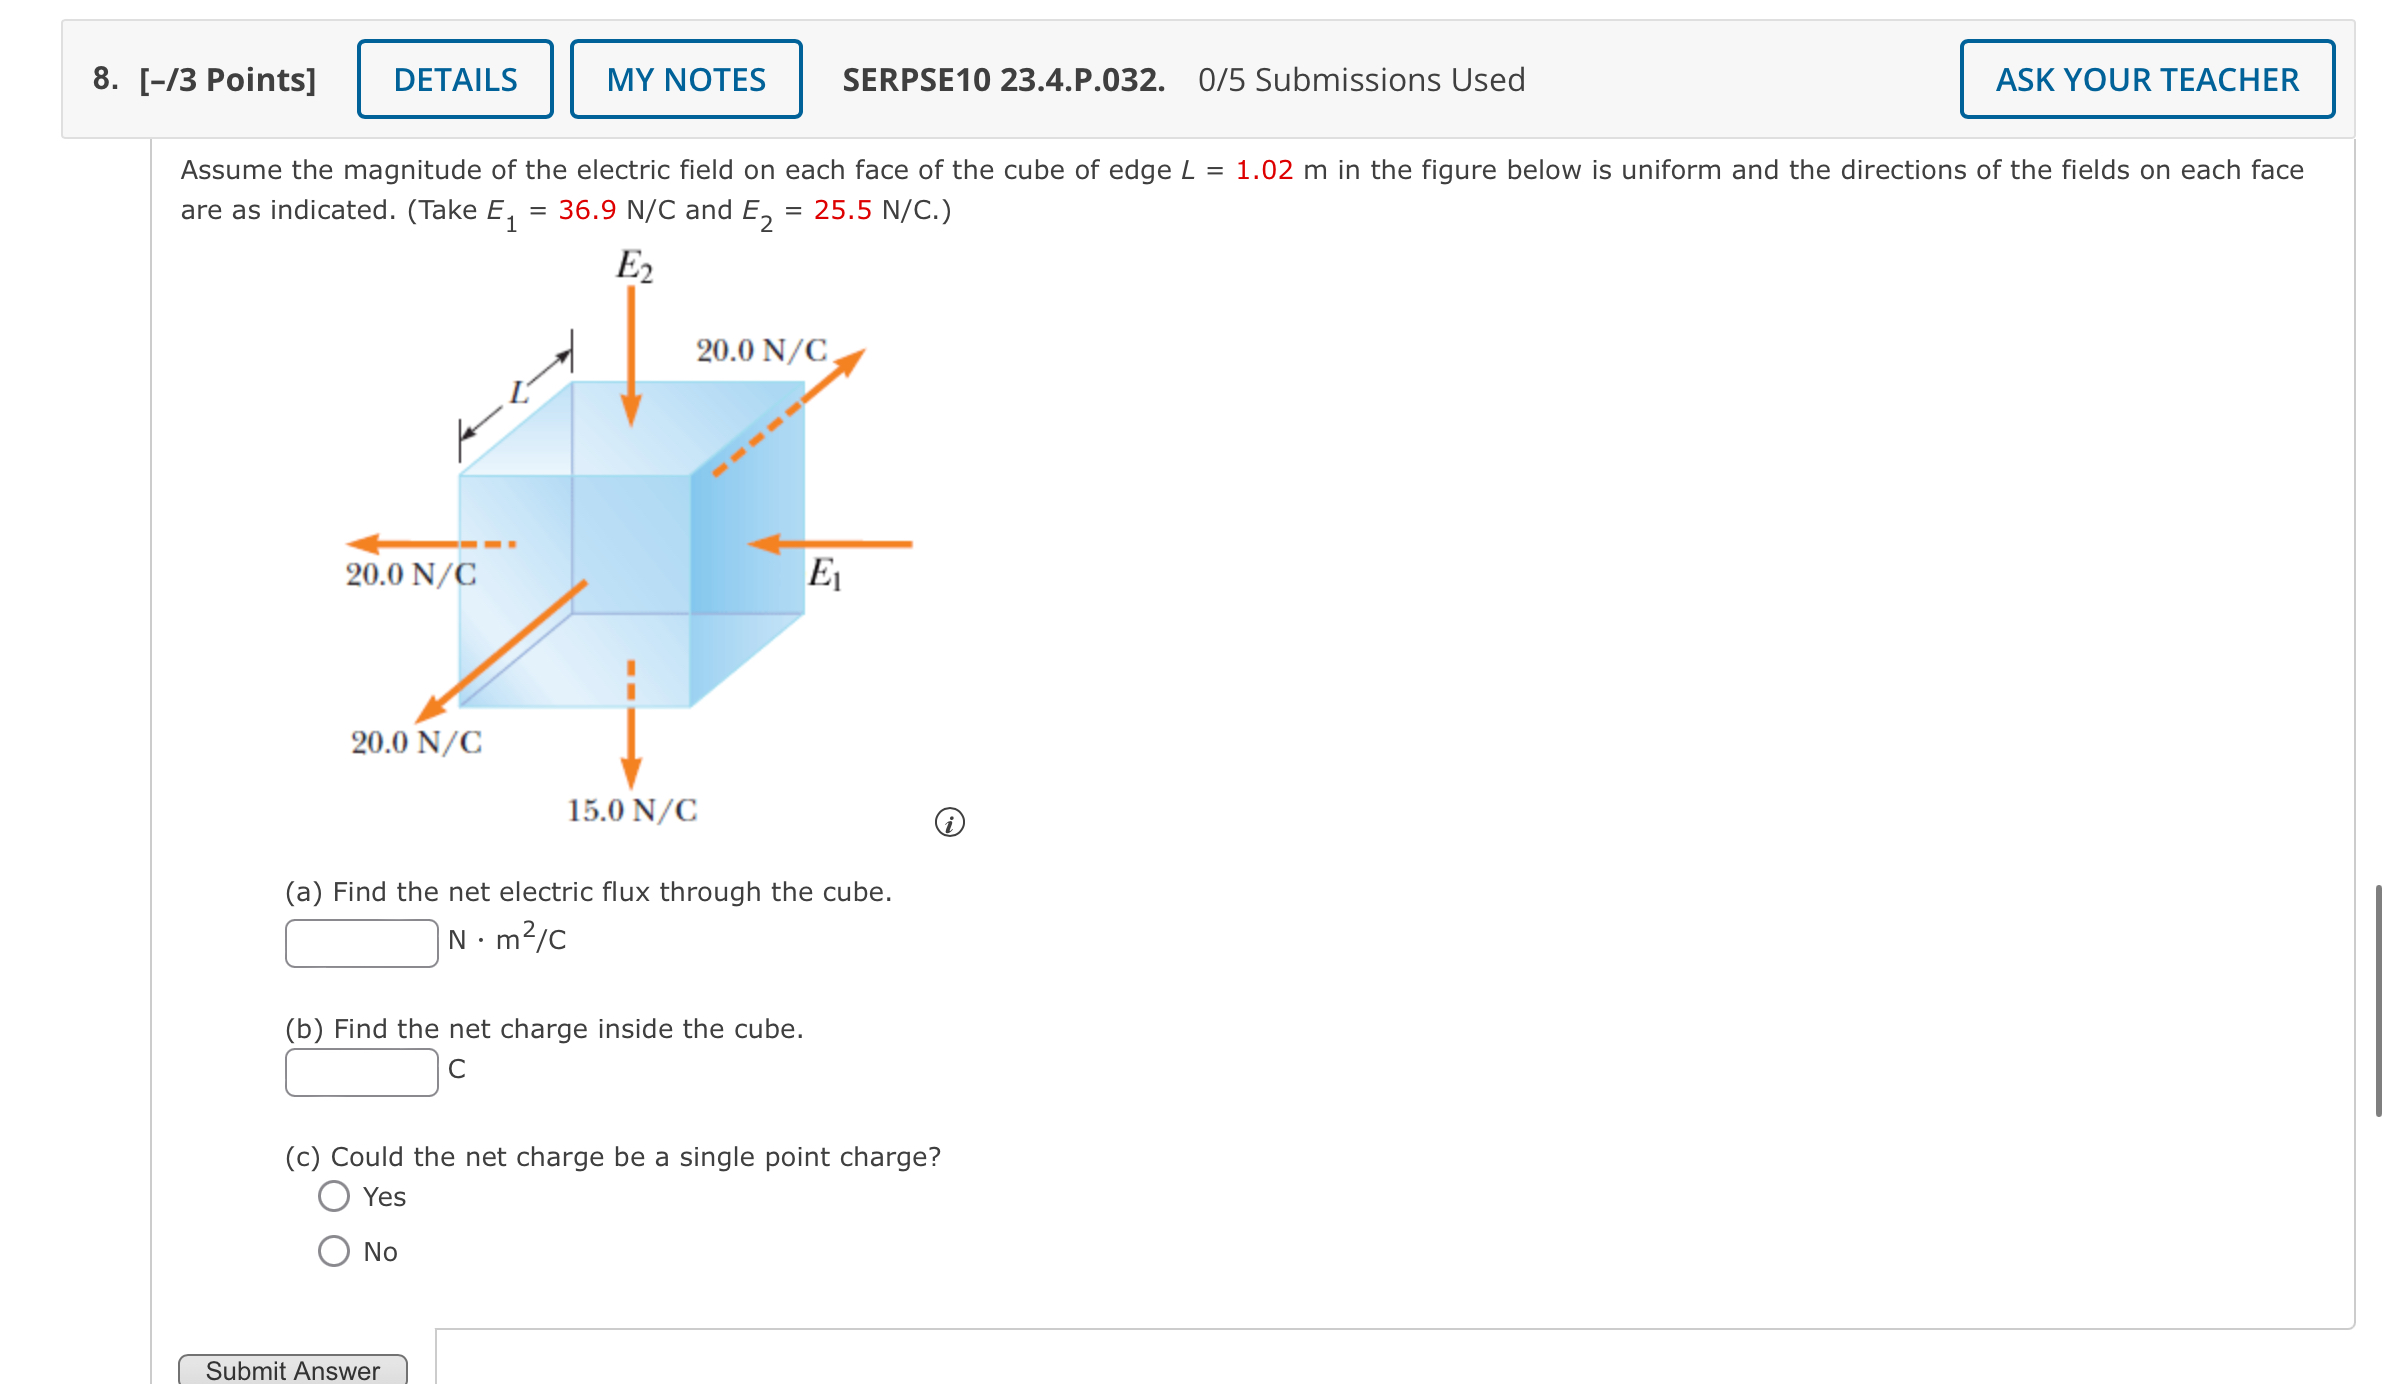Switch to the MY NOTES tab
The height and width of the screenshot is (1384, 2388).
[686, 79]
